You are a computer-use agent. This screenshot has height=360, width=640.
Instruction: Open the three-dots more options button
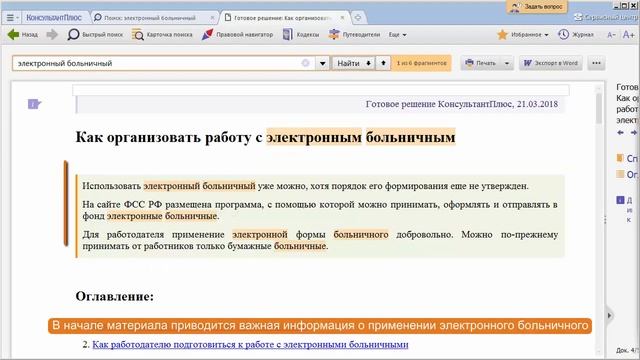click(596, 63)
